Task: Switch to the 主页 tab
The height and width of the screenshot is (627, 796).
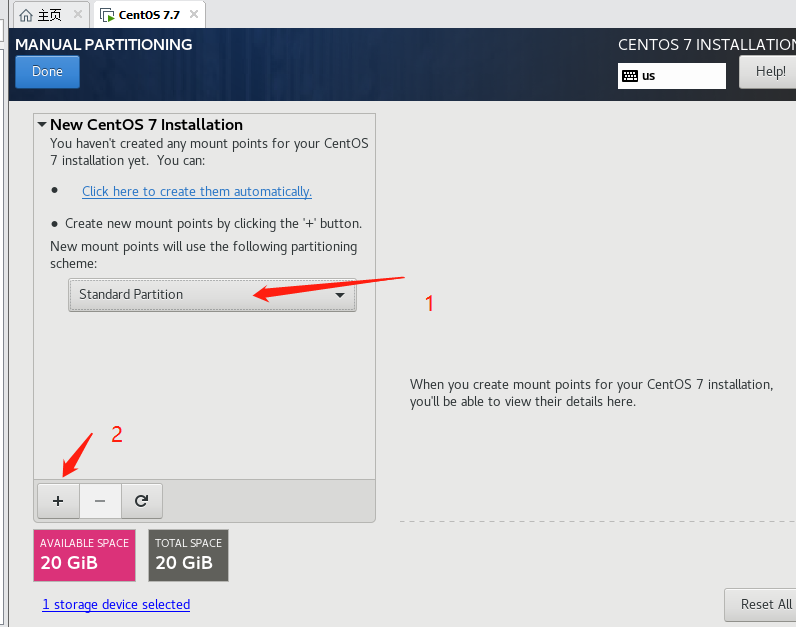Action: (50, 15)
